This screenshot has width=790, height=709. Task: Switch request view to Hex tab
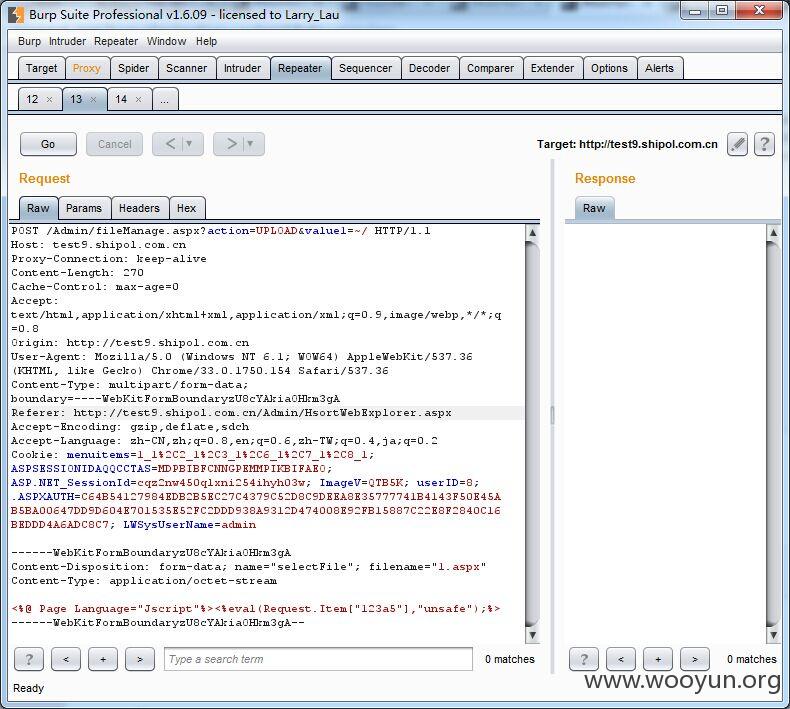pos(186,208)
